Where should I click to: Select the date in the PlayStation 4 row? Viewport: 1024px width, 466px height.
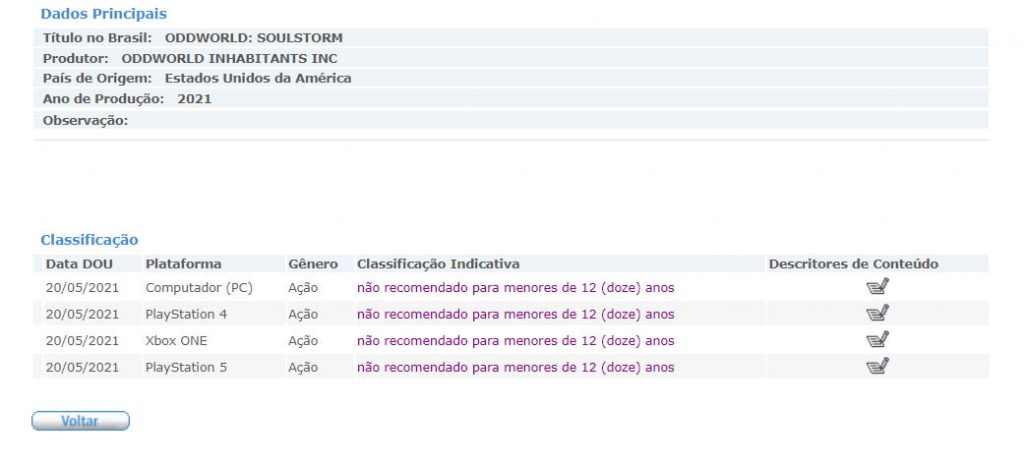82,314
